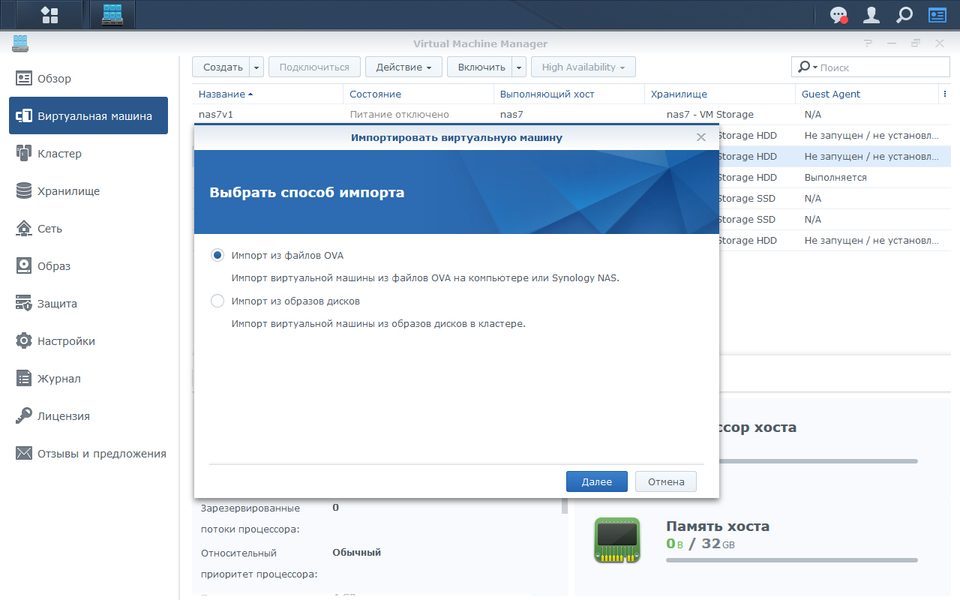Click the Хранилище database icon

[x=24, y=190]
